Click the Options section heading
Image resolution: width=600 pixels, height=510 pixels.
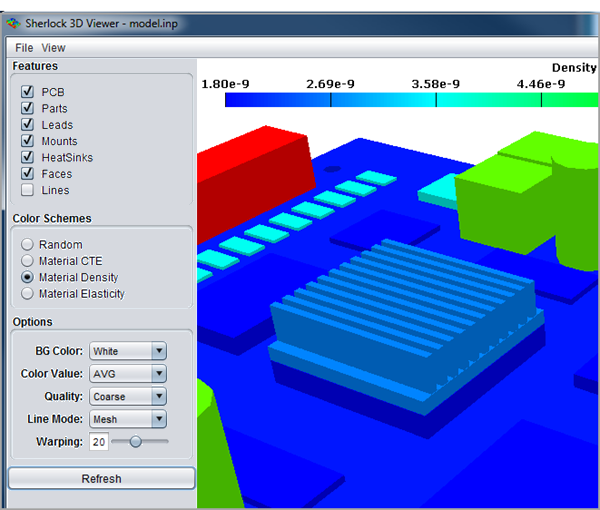(x=33, y=322)
